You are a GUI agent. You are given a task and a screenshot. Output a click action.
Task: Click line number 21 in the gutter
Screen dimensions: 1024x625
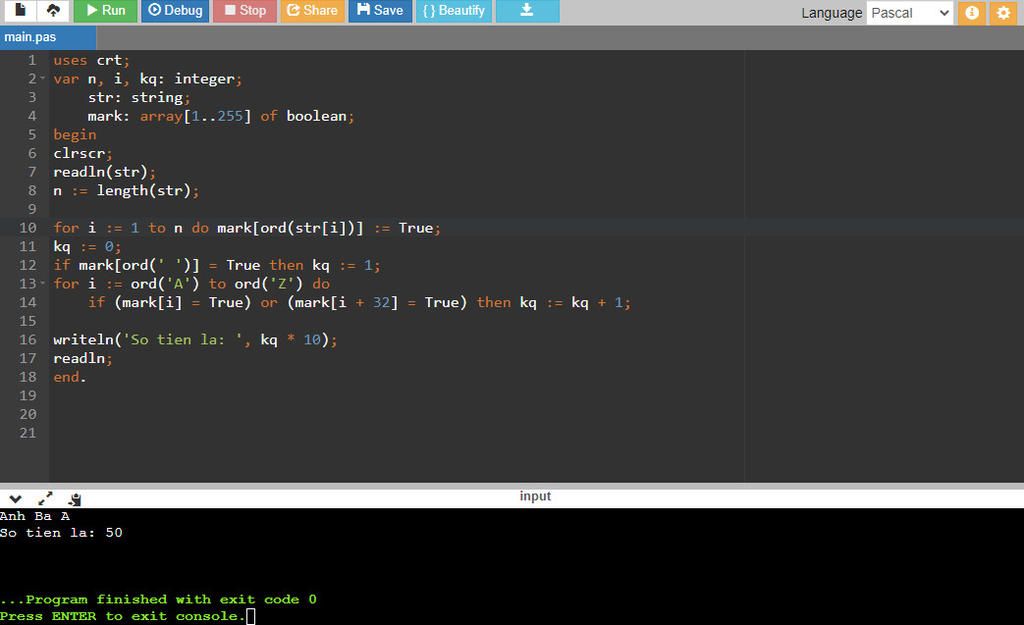(28, 433)
